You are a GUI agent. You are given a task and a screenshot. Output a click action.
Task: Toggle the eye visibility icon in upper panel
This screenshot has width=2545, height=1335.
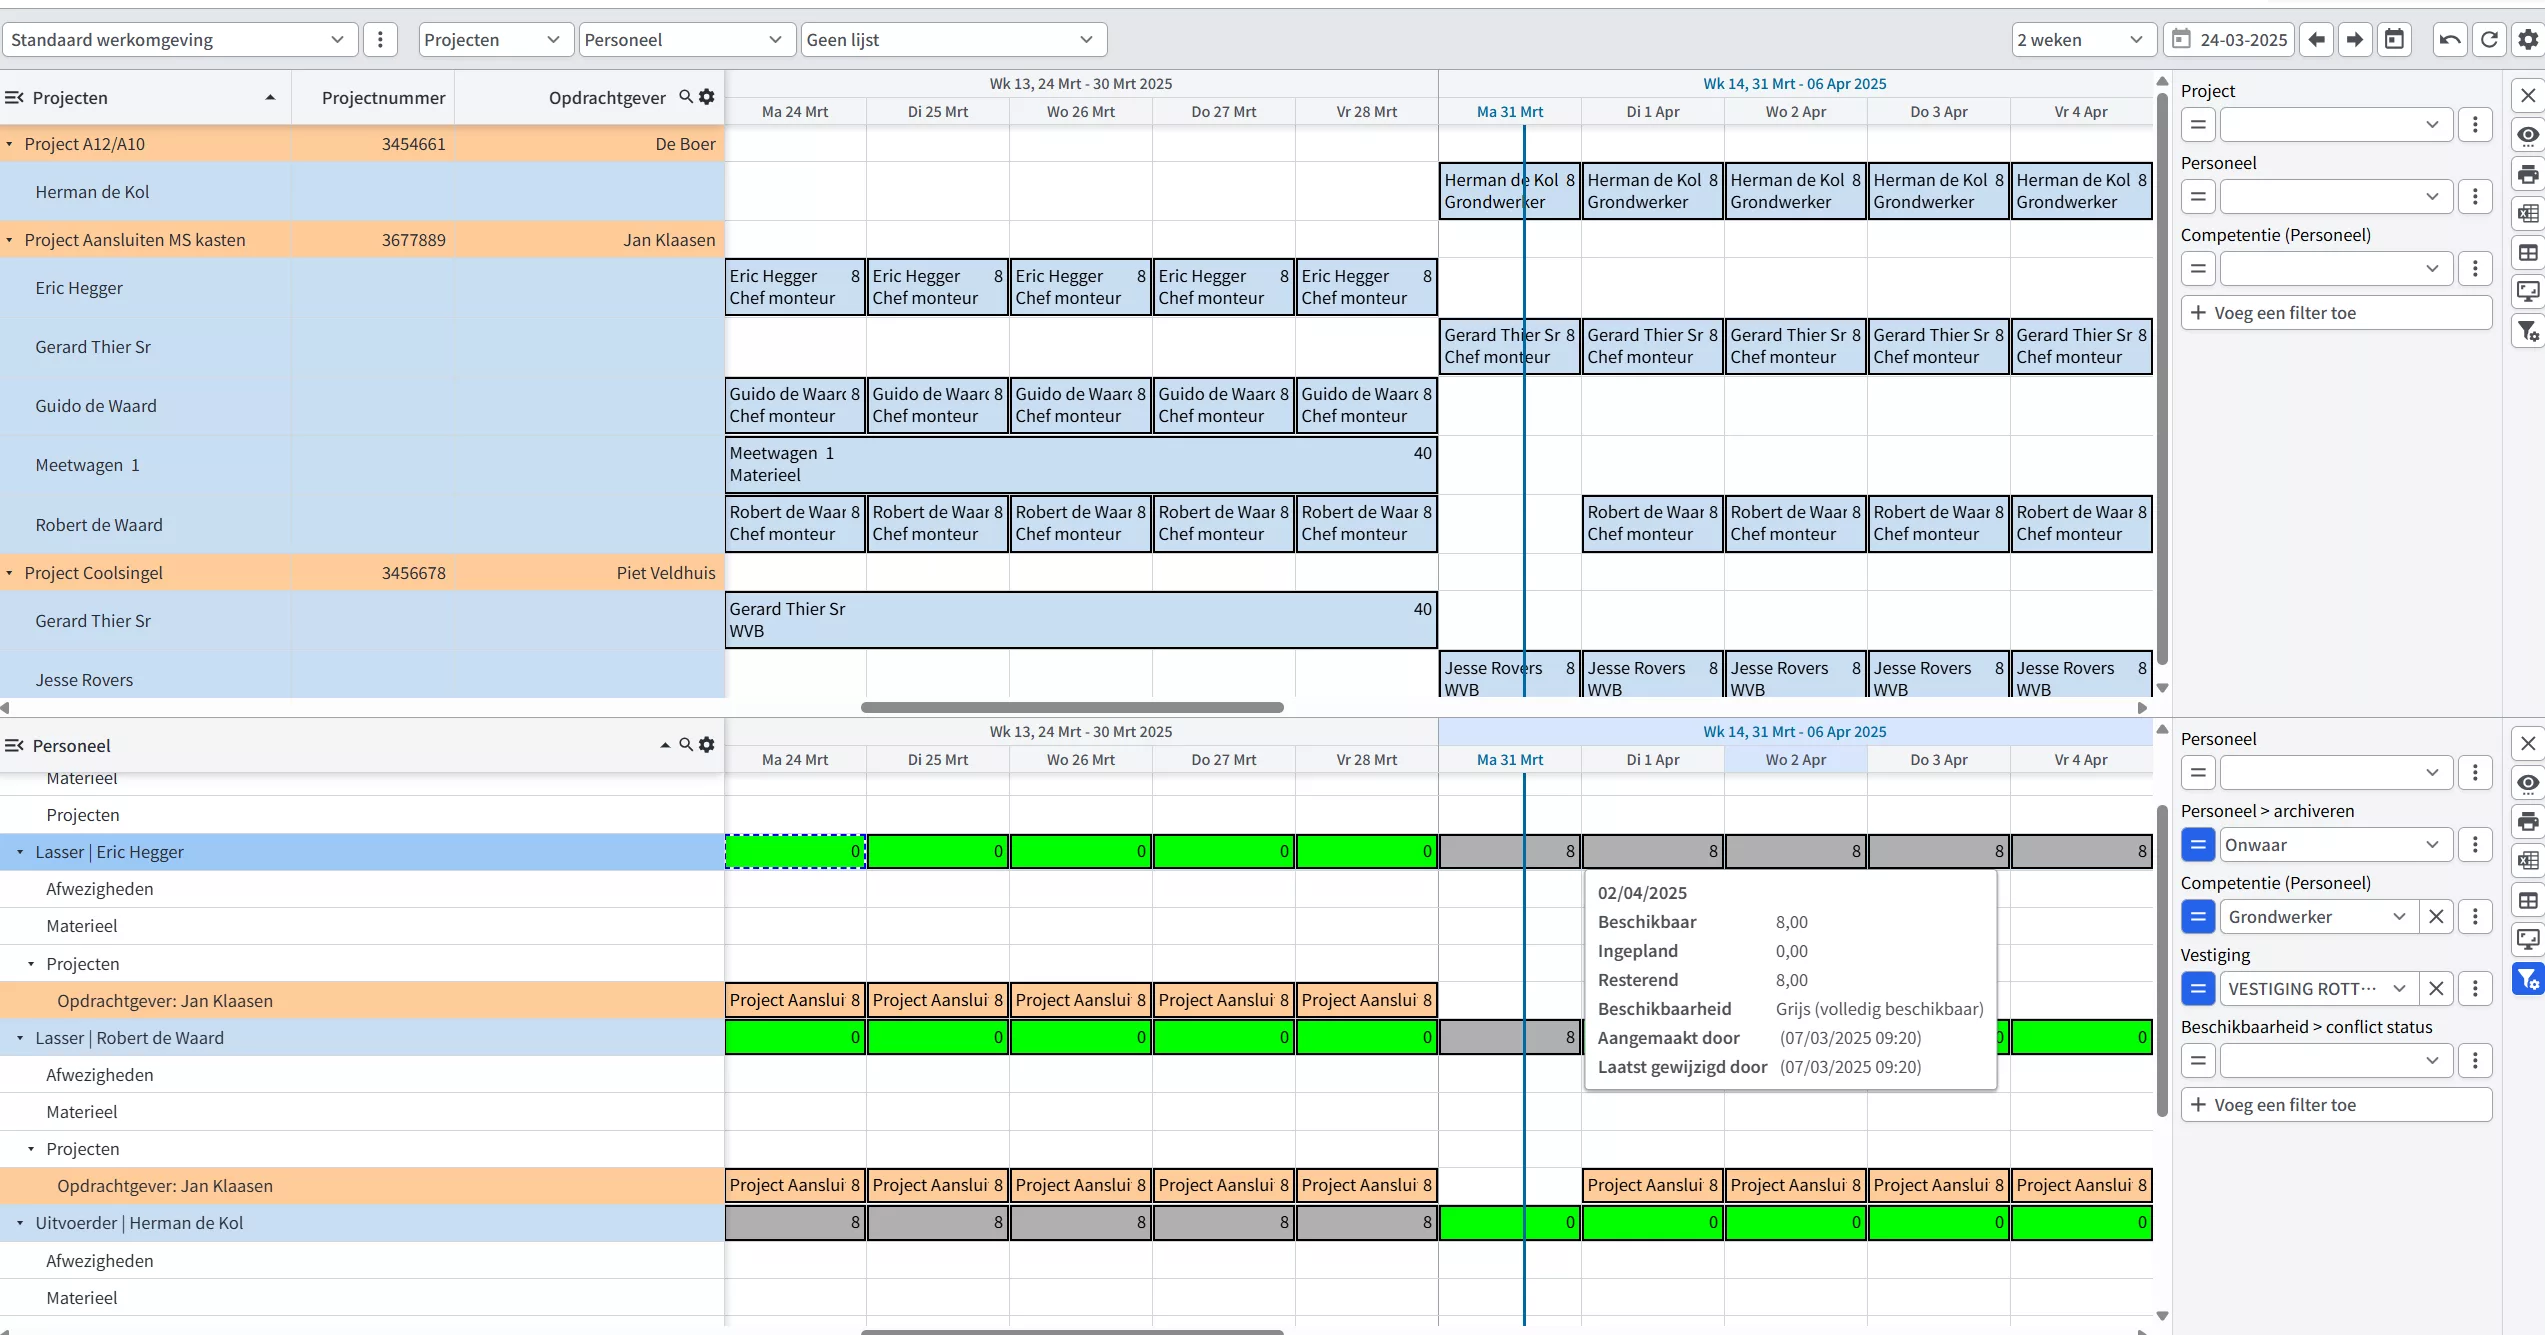2528,135
